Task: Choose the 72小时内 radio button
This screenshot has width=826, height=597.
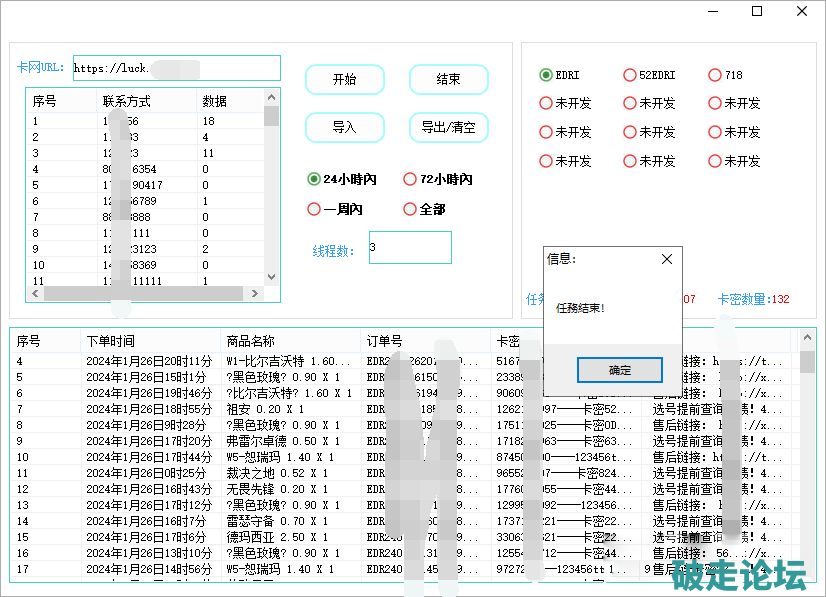Action: [410, 180]
